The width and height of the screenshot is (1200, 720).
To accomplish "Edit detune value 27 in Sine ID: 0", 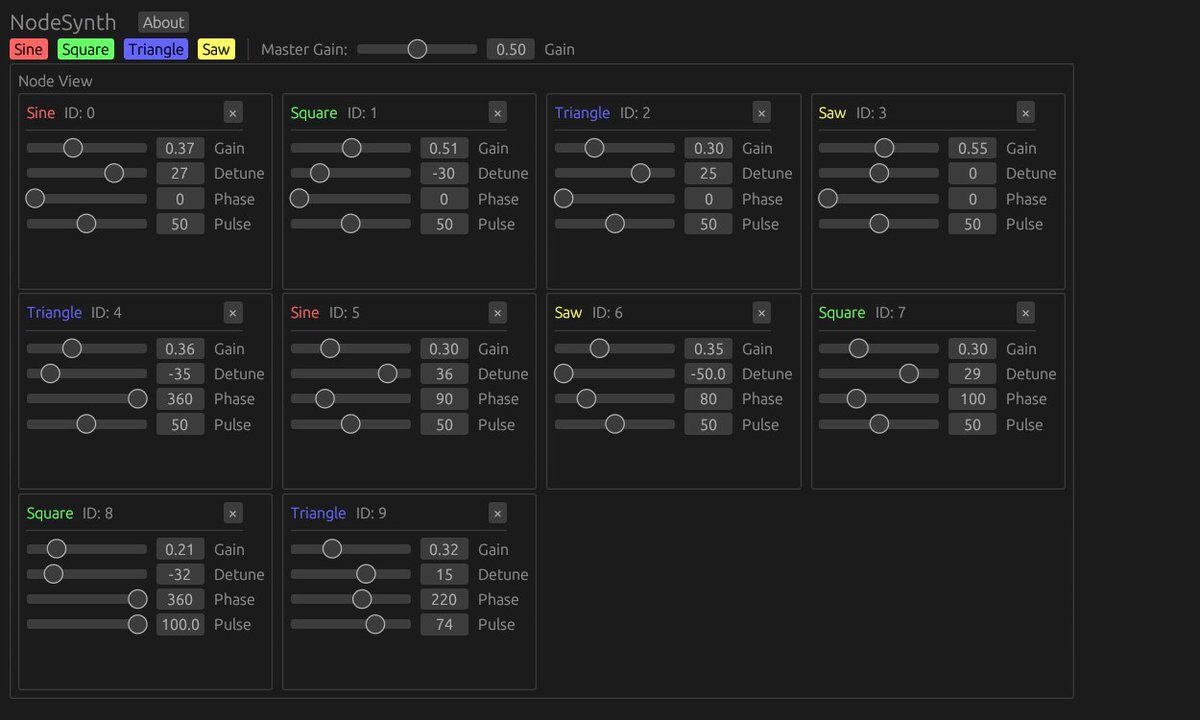I will (180, 173).
